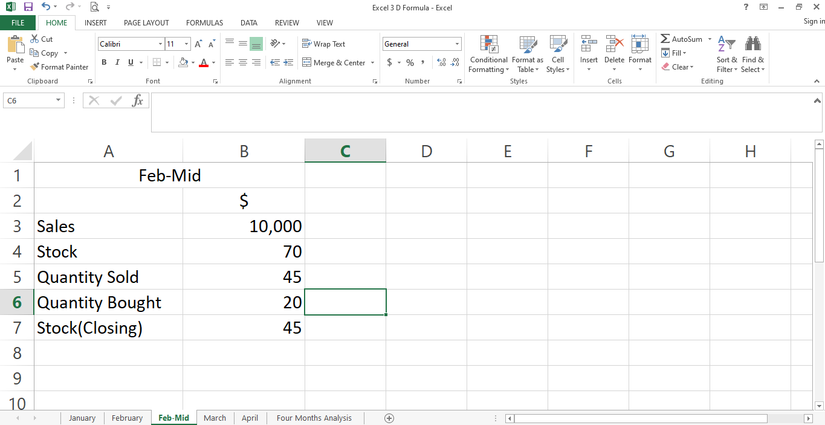Open Conditional Formatting menu
The image size is (825, 425).
click(488, 46)
